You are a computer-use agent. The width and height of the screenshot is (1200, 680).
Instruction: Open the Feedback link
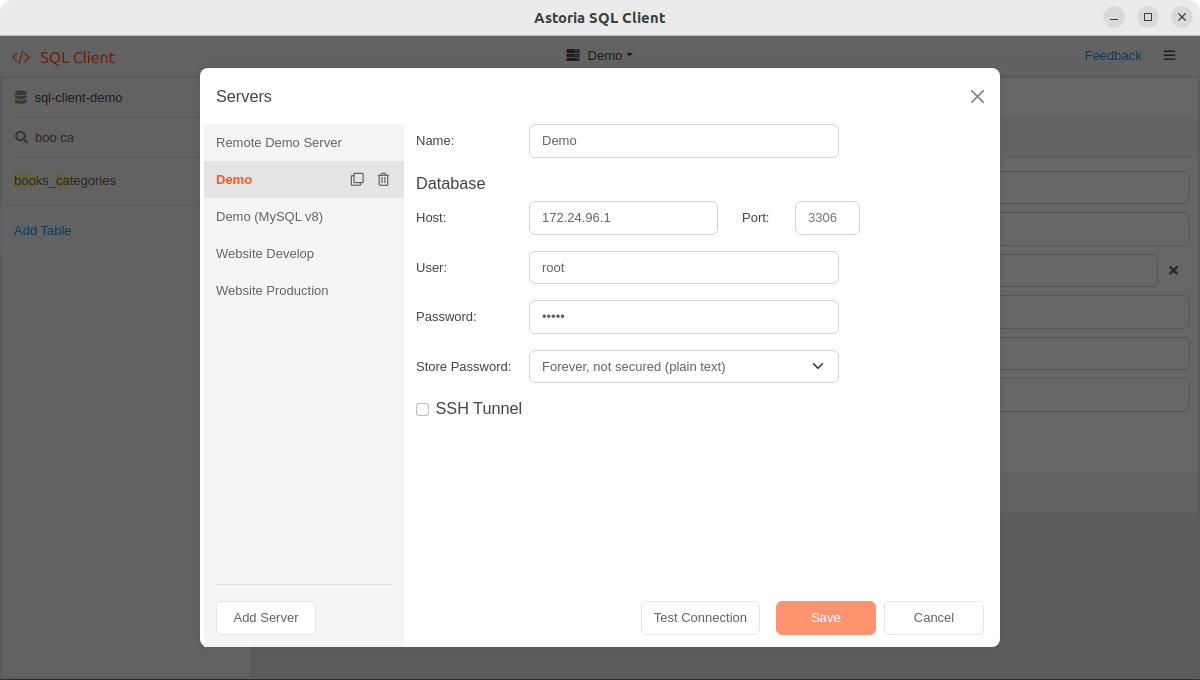tap(1113, 55)
